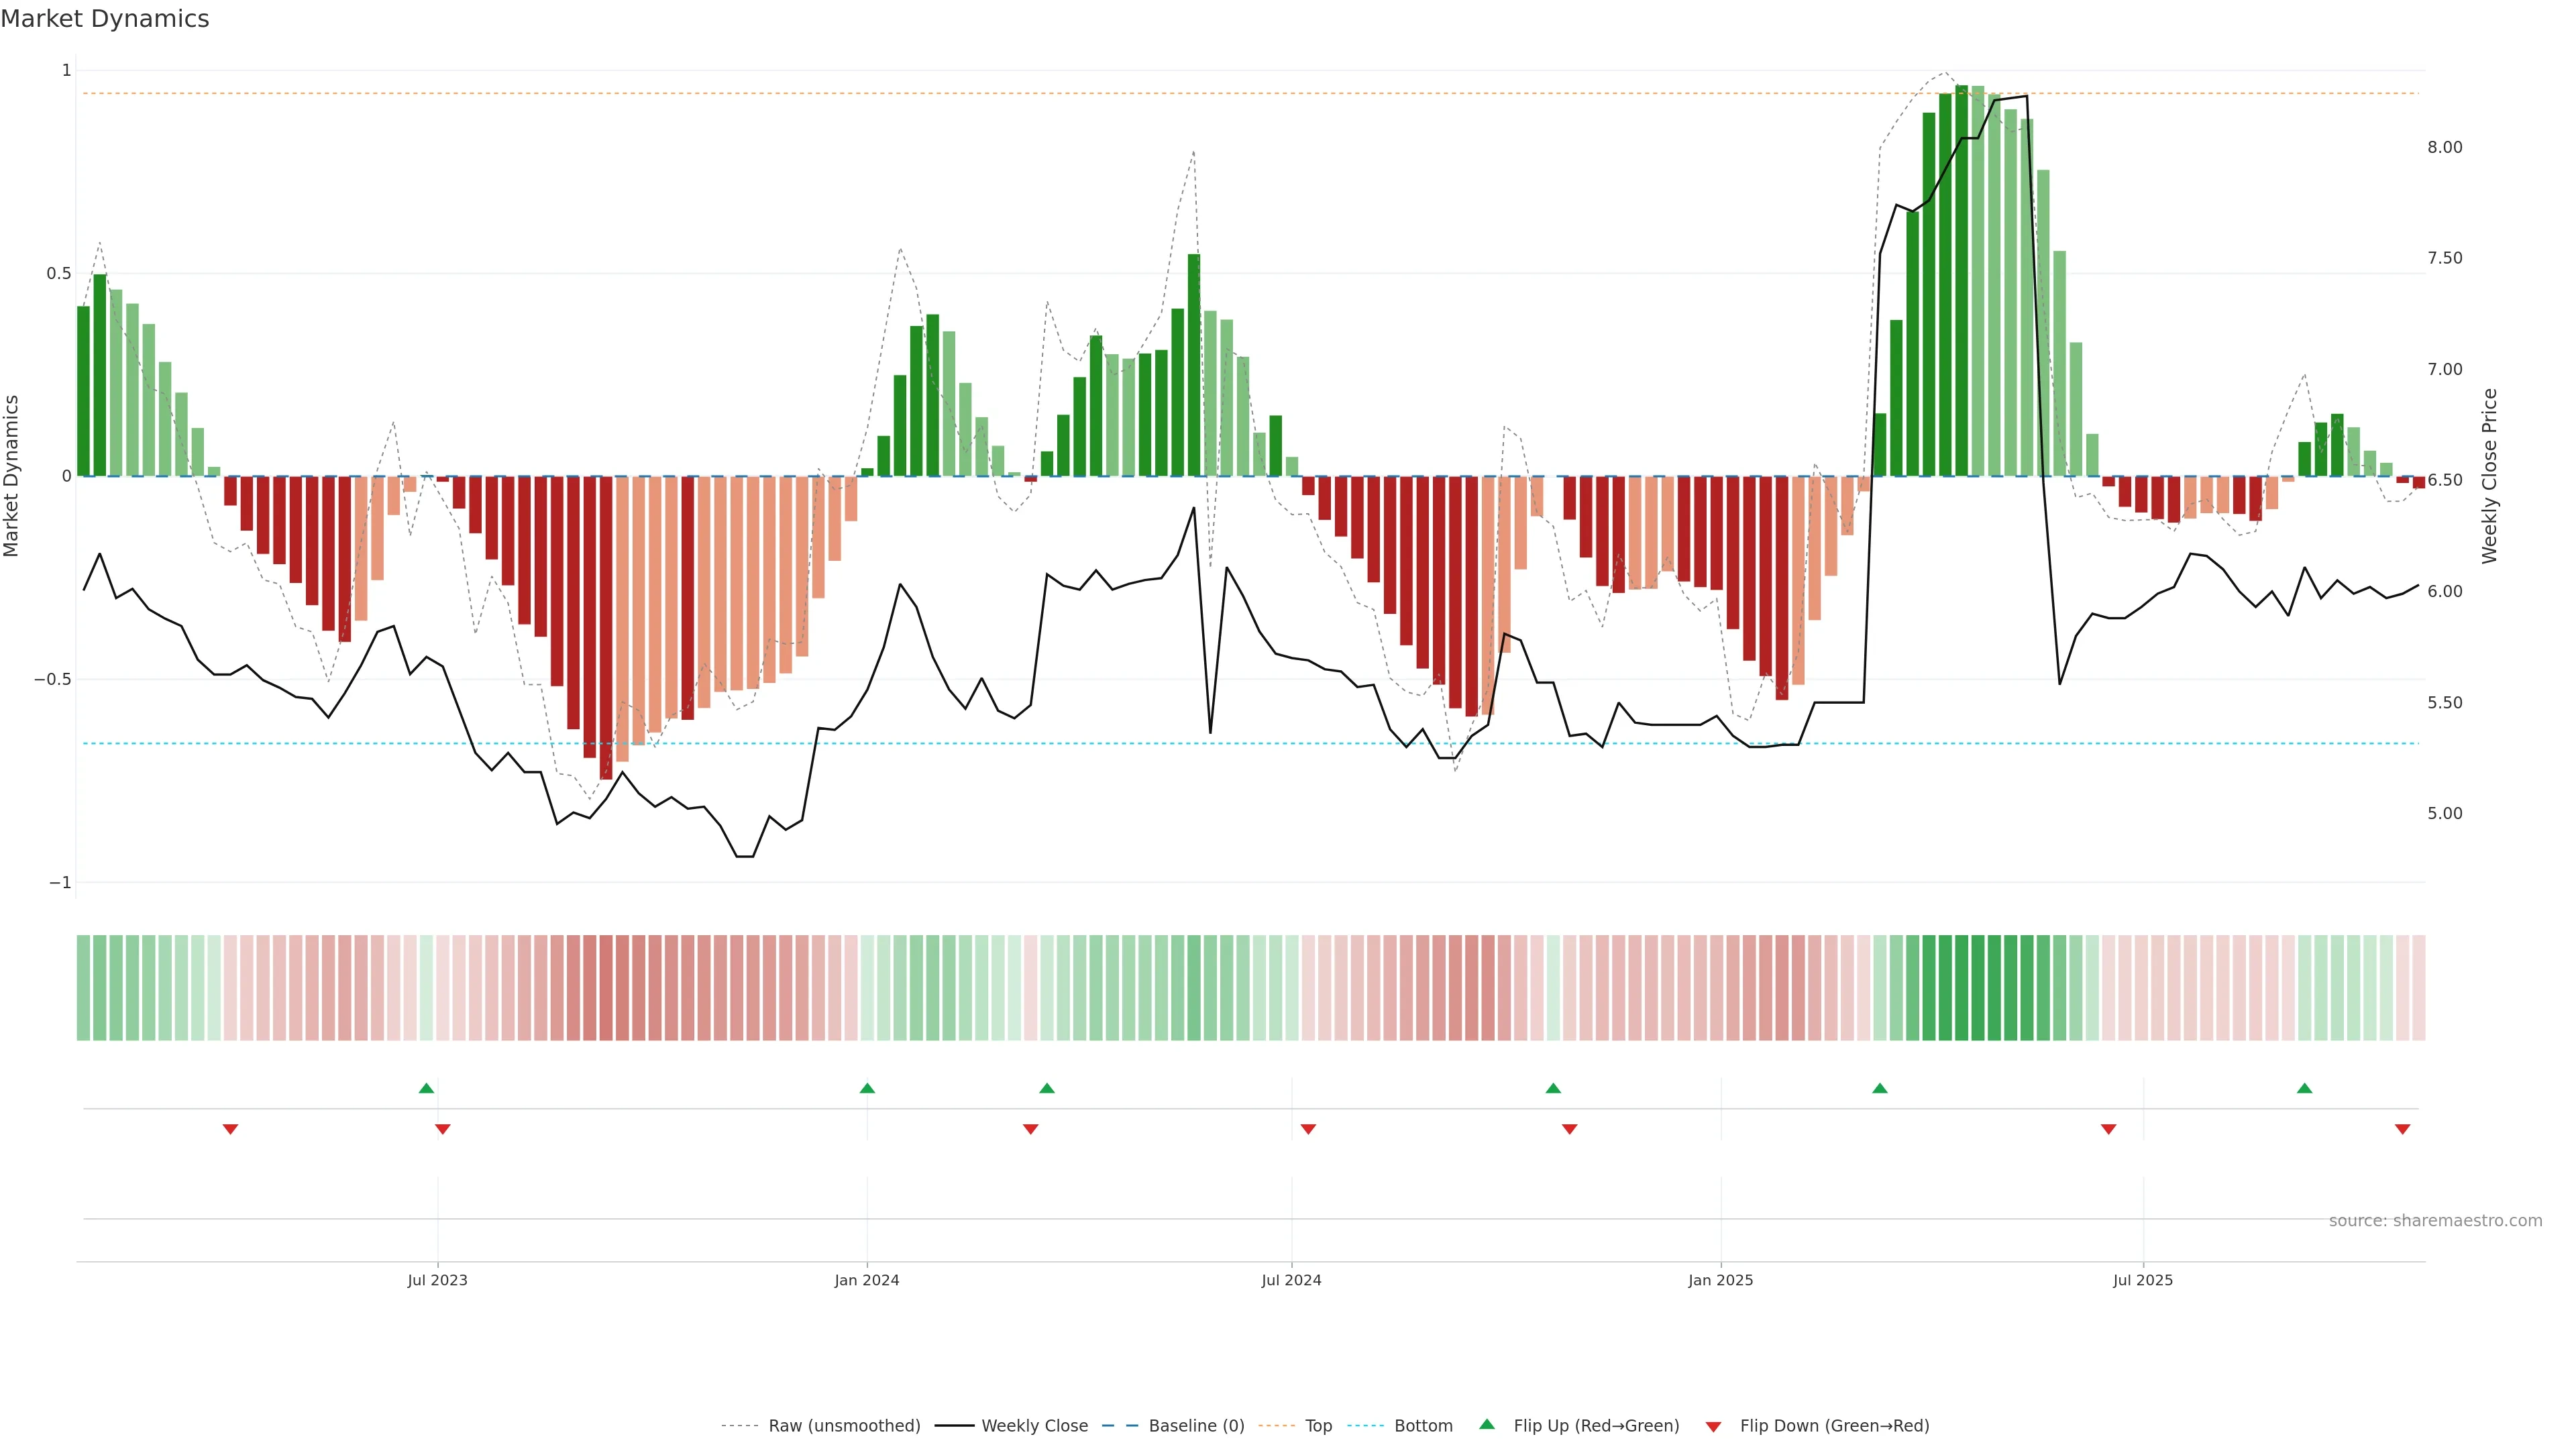The width and height of the screenshot is (2576, 1449).
Task: Click the Jul 2023 x-axis label
Action: (x=437, y=1280)
